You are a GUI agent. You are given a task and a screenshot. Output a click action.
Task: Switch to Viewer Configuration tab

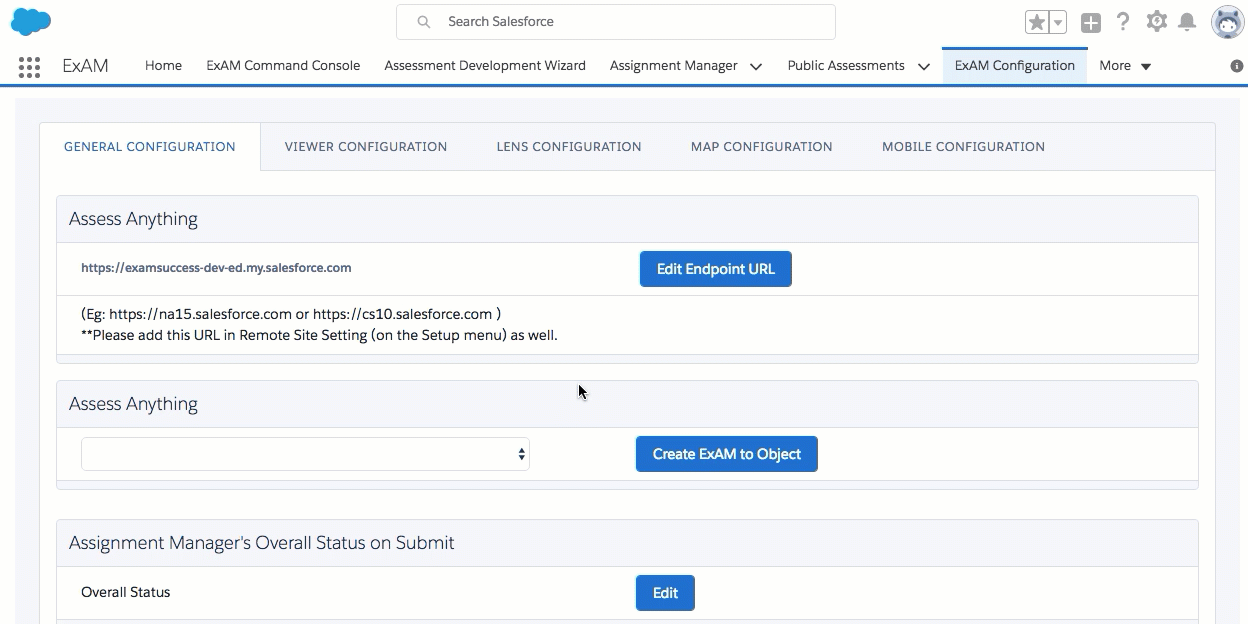pos(366,147)
